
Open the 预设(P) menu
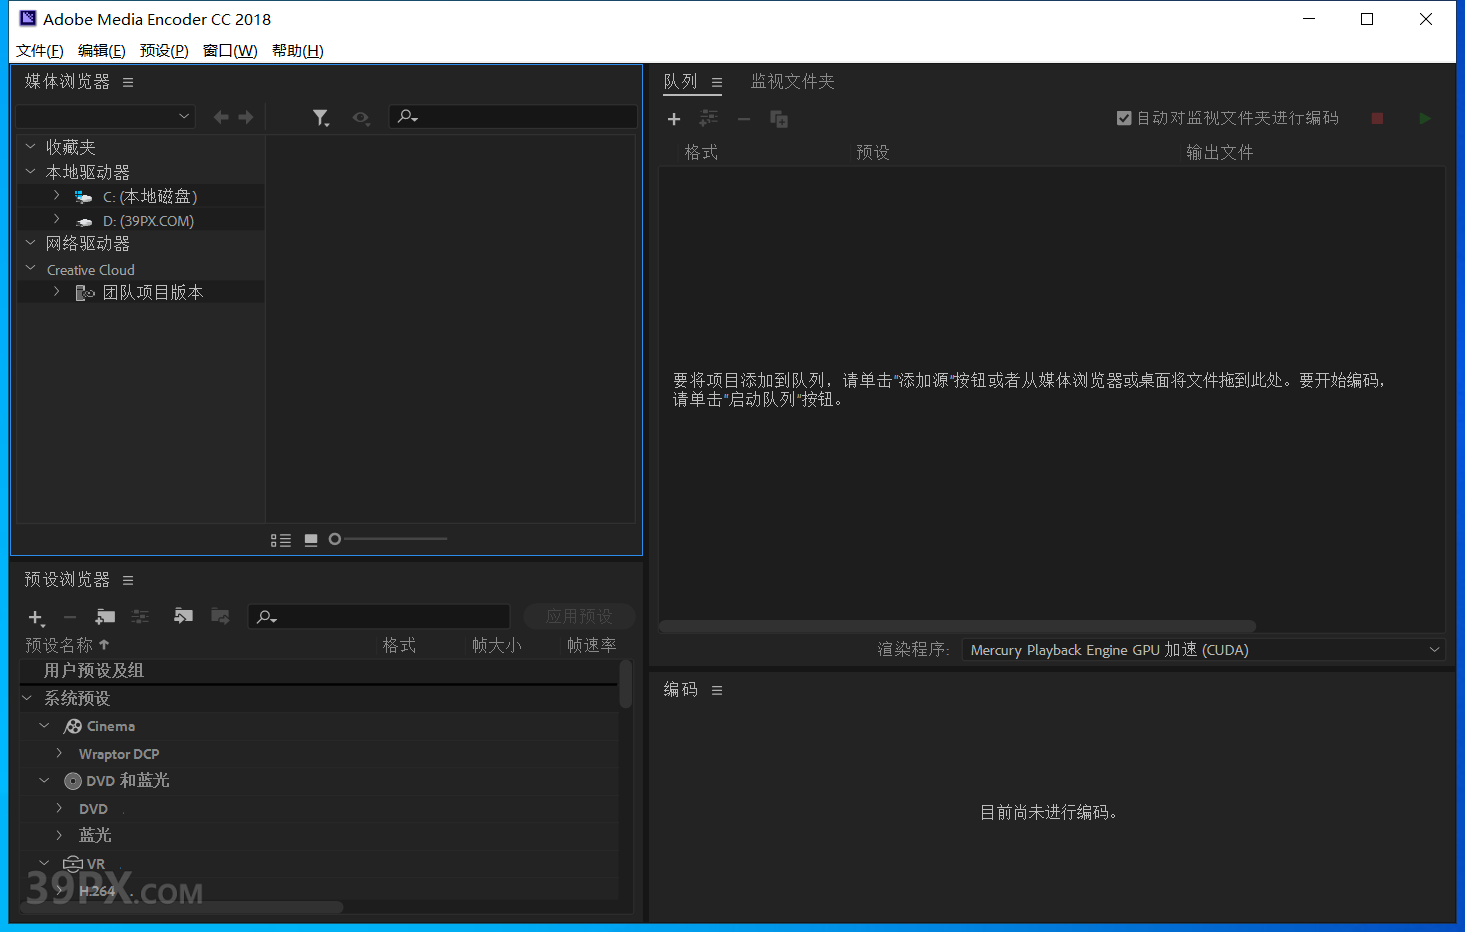164,51
